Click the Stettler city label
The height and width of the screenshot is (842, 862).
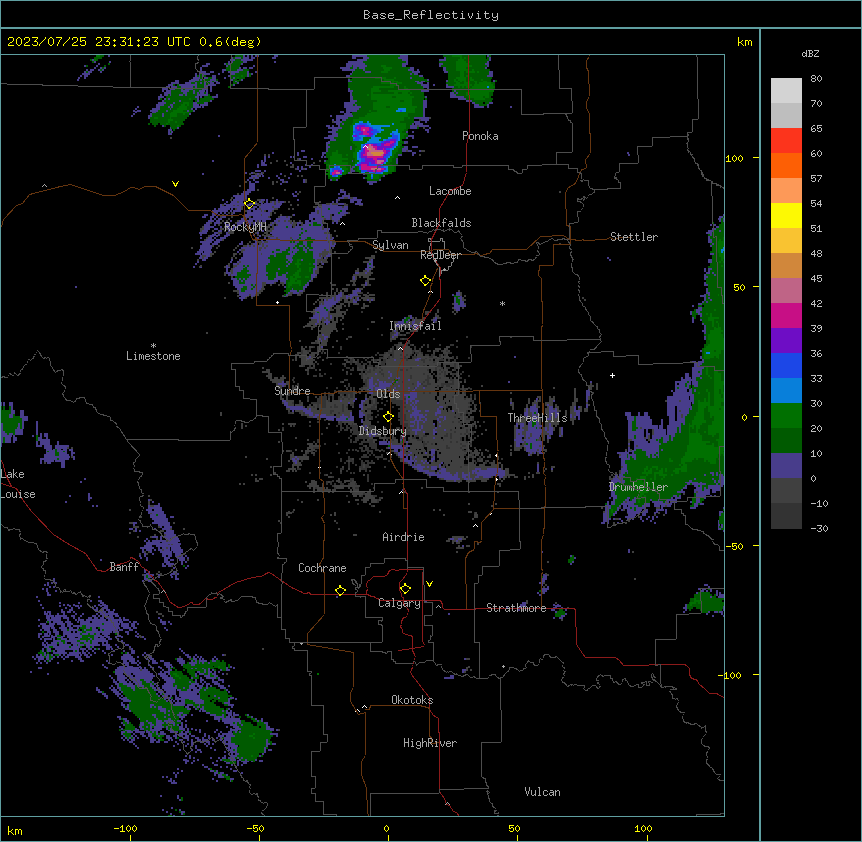pos(634,237)
